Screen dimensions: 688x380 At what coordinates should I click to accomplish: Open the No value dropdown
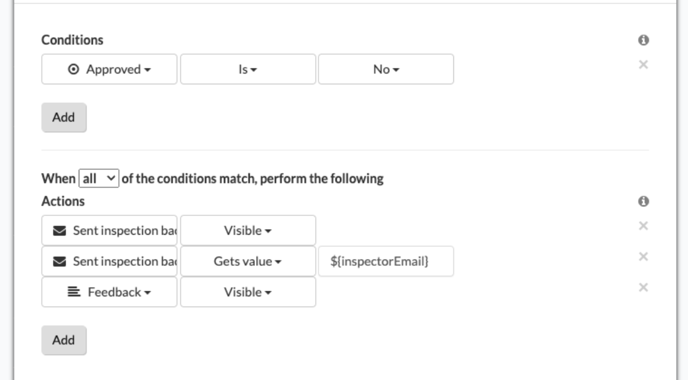coord(386,69)
